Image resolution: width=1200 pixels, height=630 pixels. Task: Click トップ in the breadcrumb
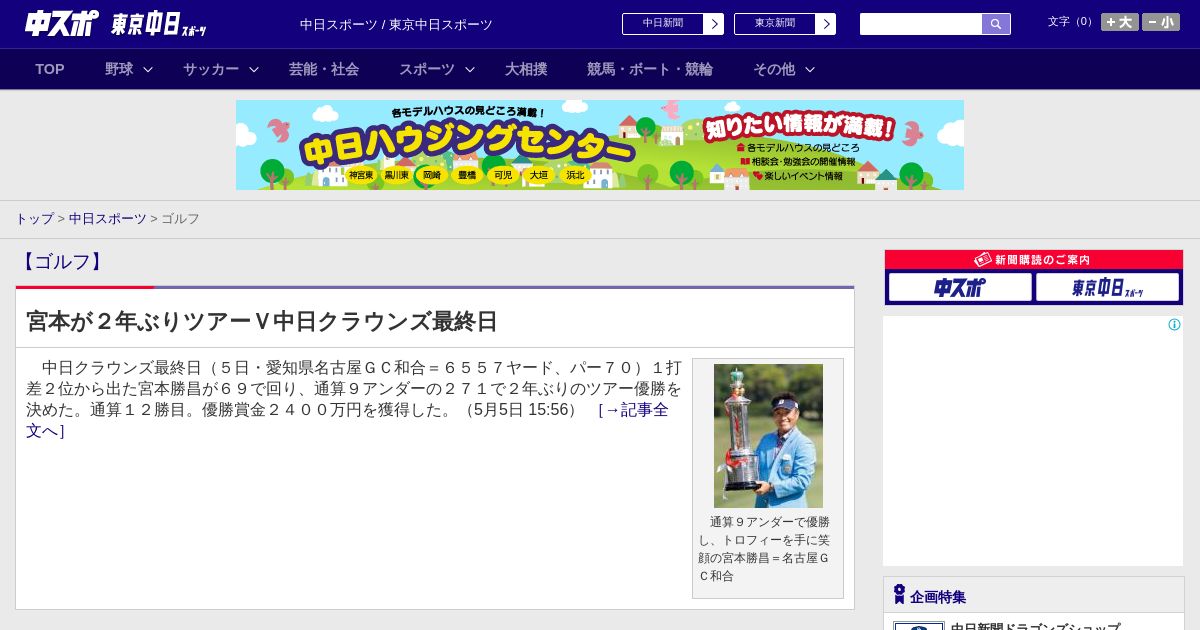pyautogui.click(x=35, y=218)
